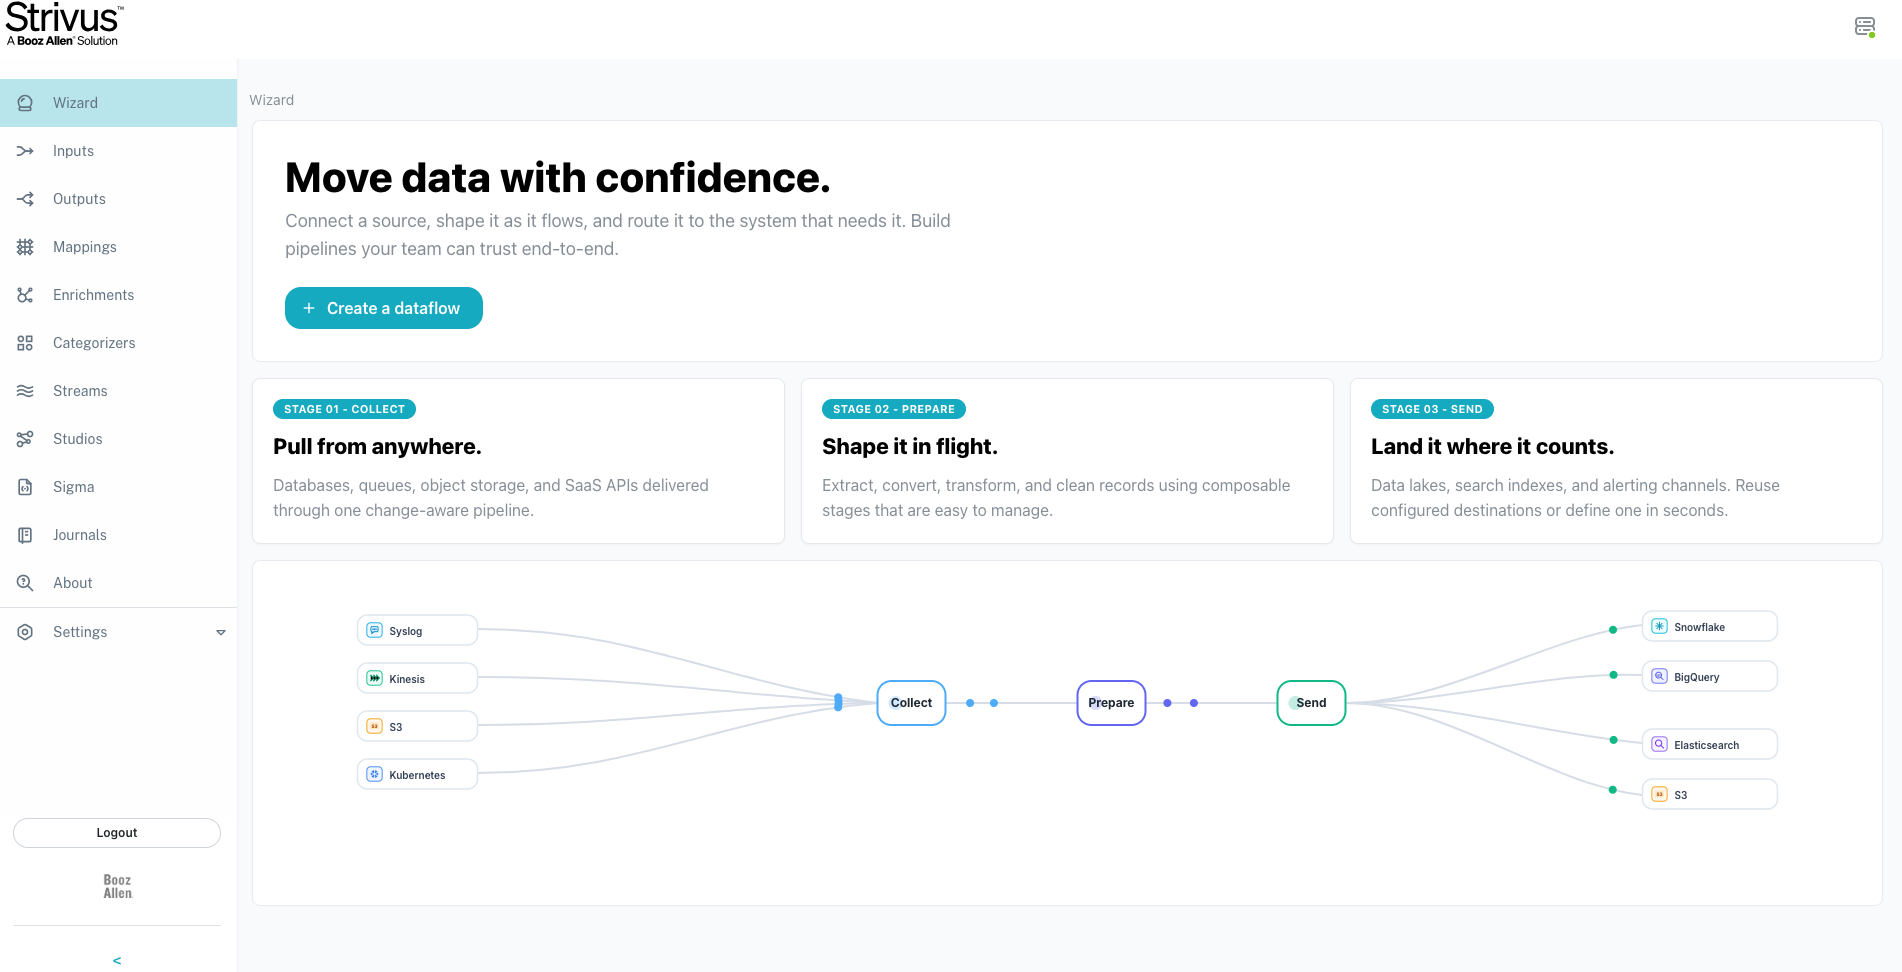Click the Kinesis source node
Screen dimensions: 1902x972
click(x=417, y=678)
